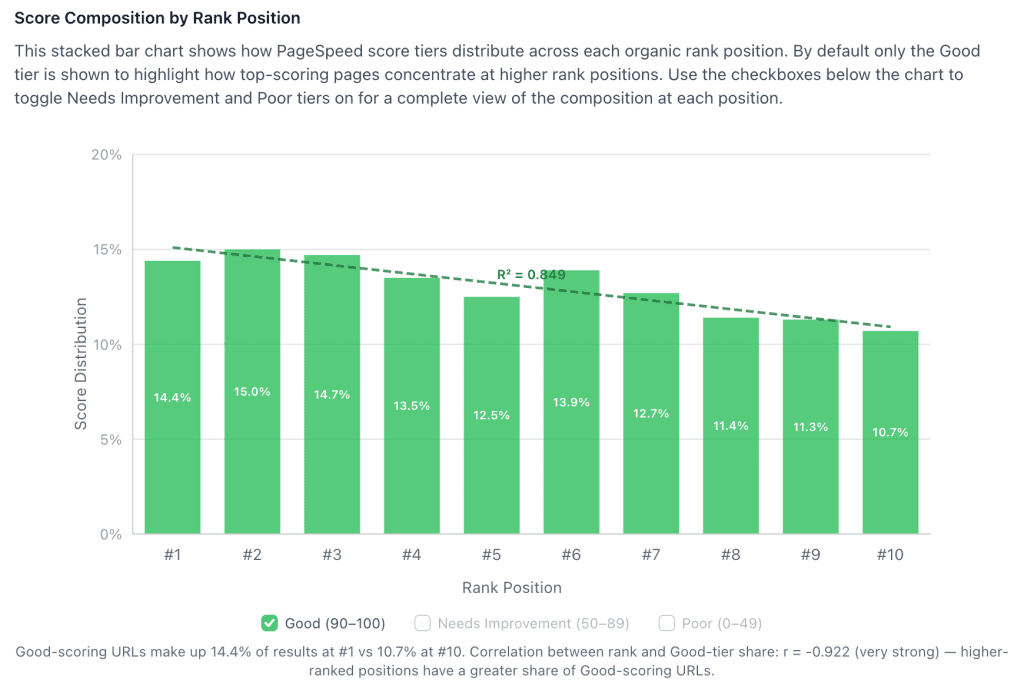Click the Score Composition by Rank Position heading
The width and height of the screenshot is (1024, 696).
157,18
